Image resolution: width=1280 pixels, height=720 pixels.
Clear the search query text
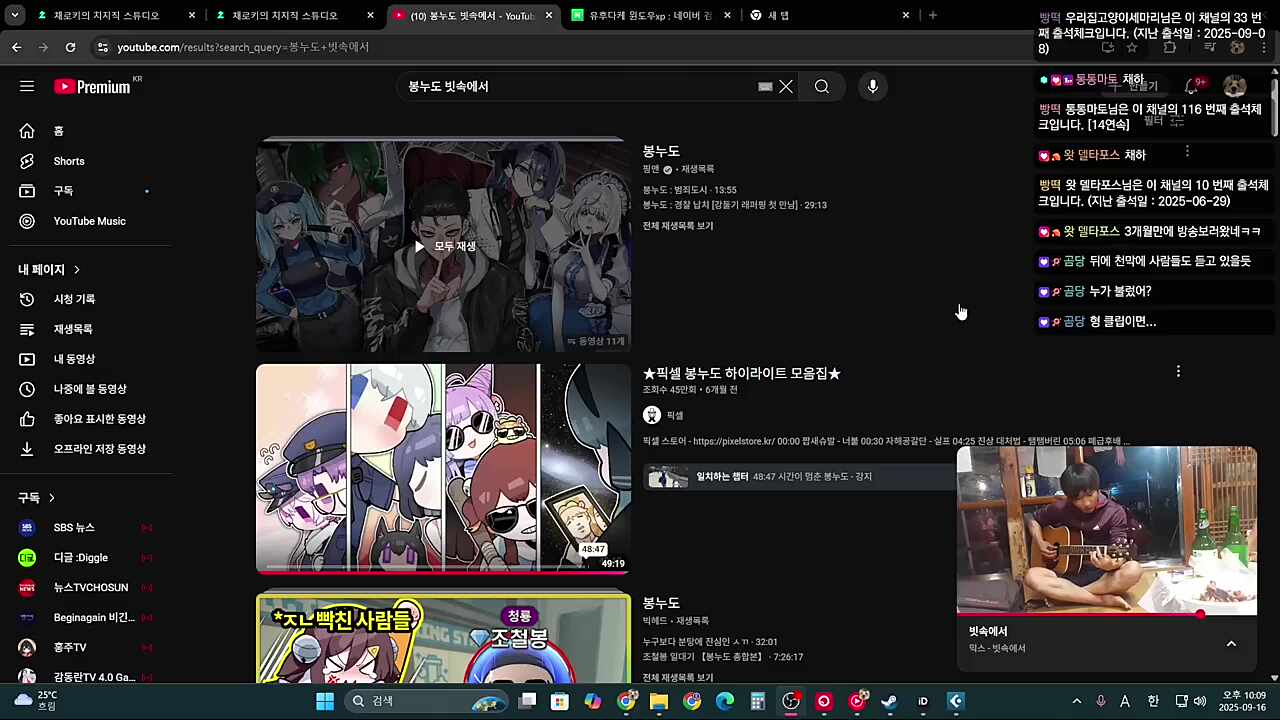[786, 87]
